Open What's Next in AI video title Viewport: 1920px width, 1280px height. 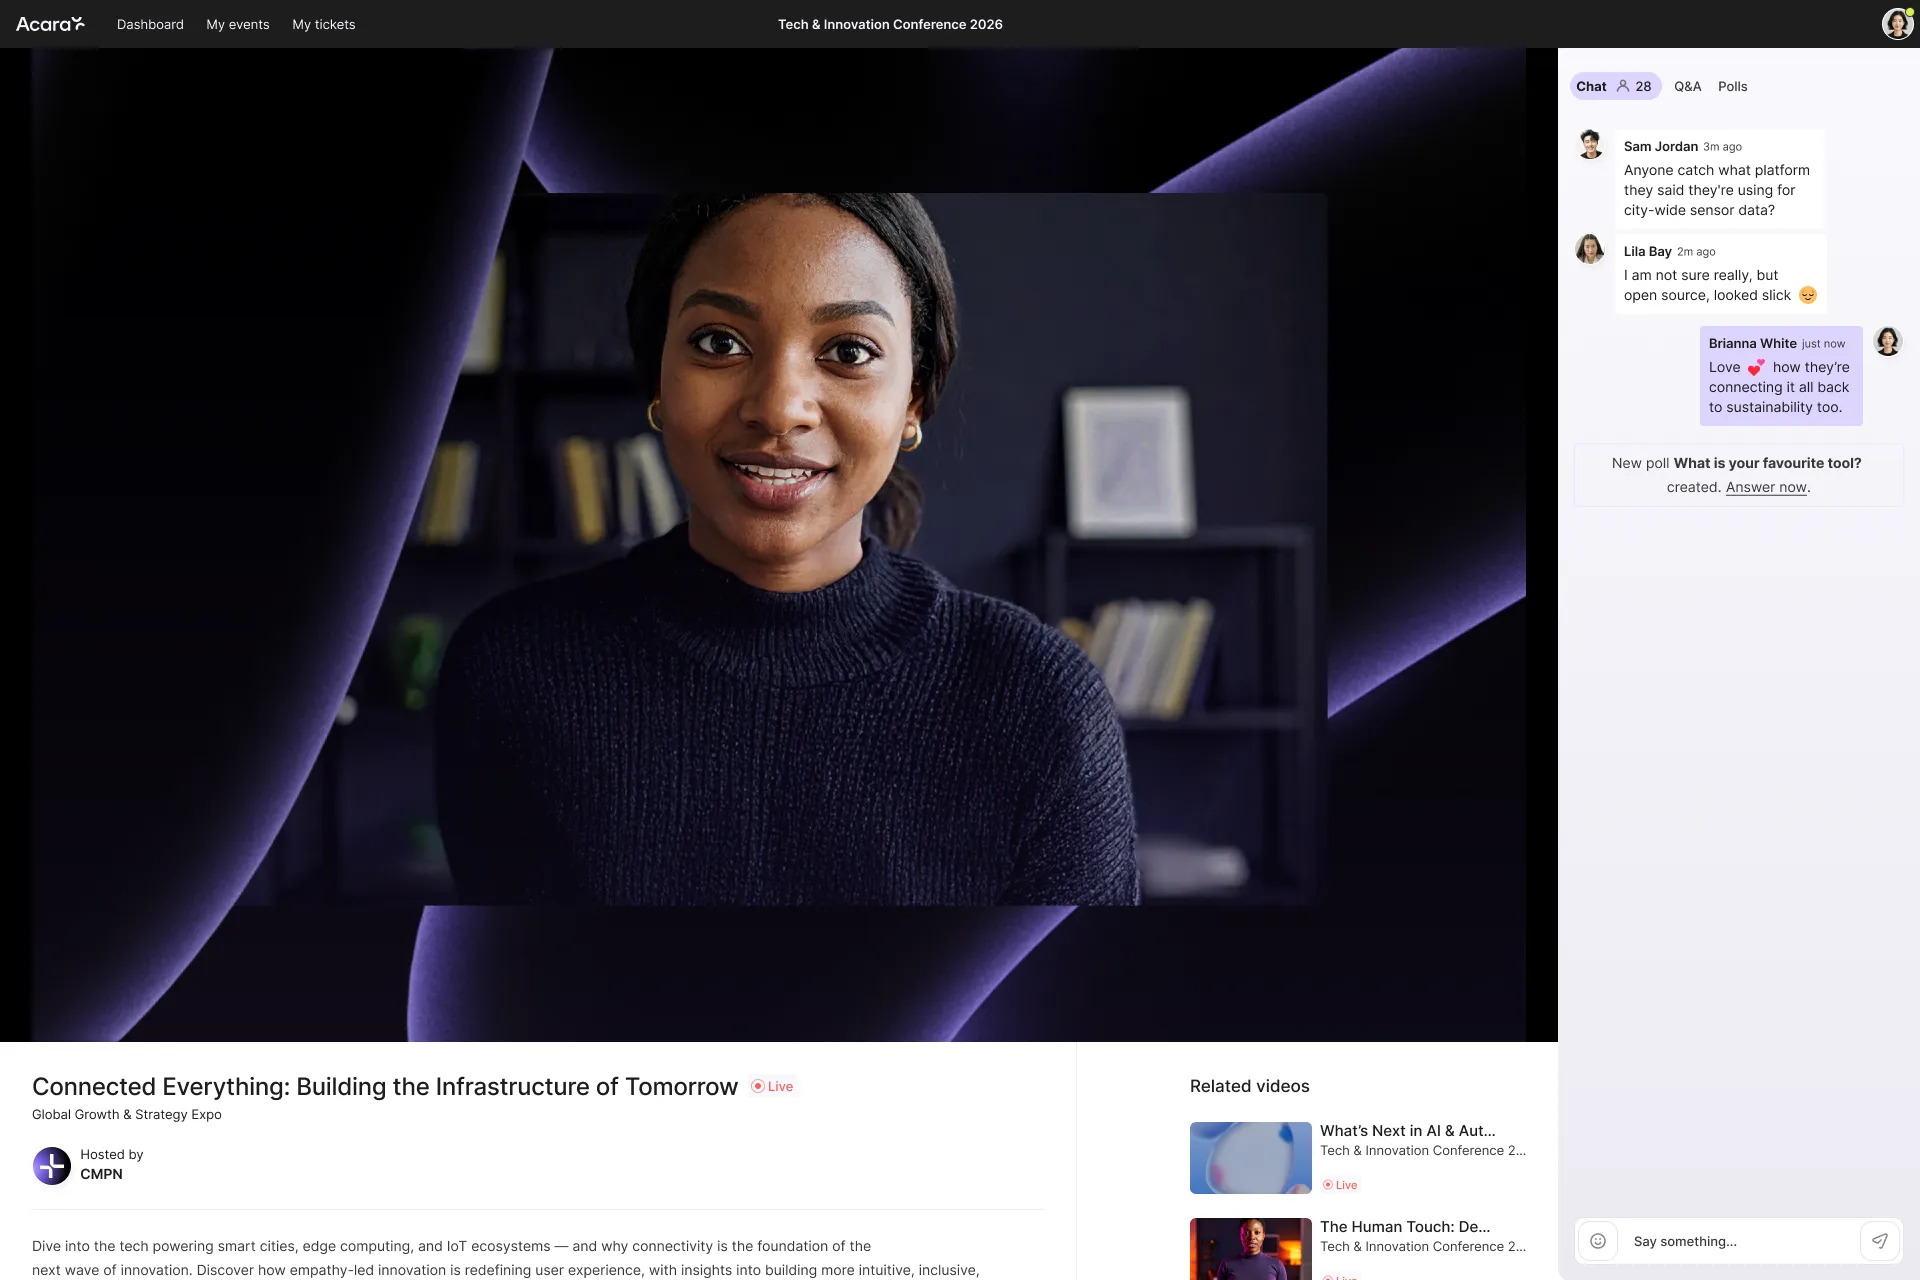tap(1407, 1130)
